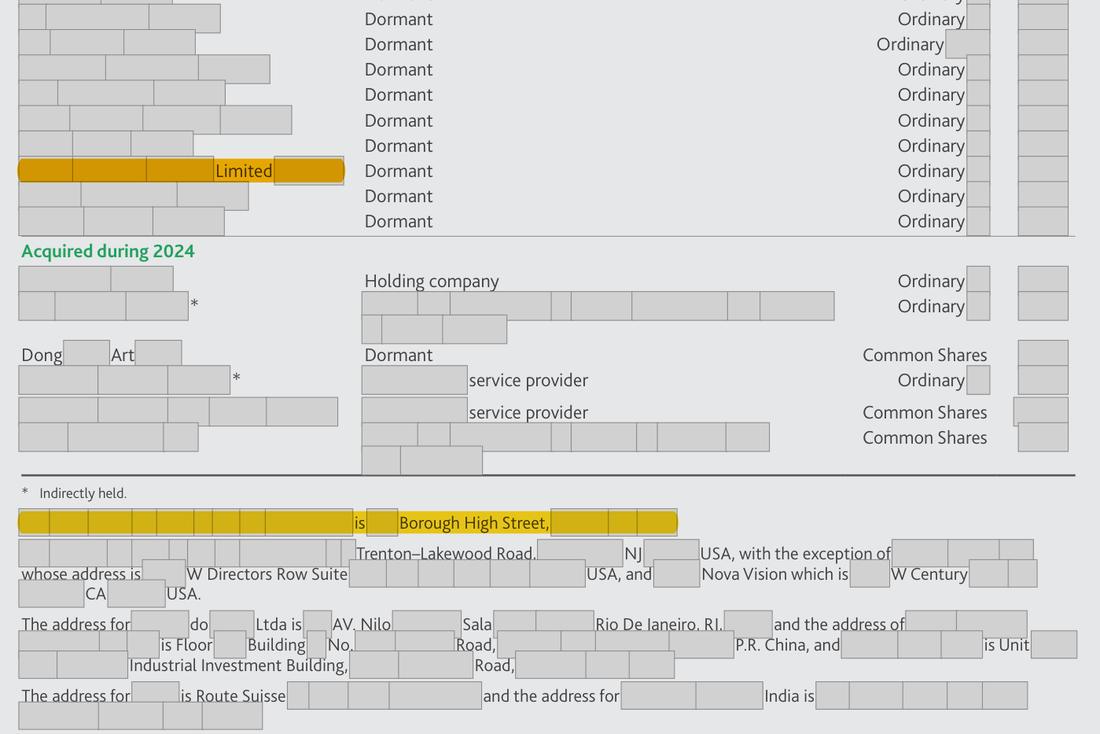Click the 'is Route Suisse' text
The width and height of the screenshot is (1100, 734).
(233, 696)
